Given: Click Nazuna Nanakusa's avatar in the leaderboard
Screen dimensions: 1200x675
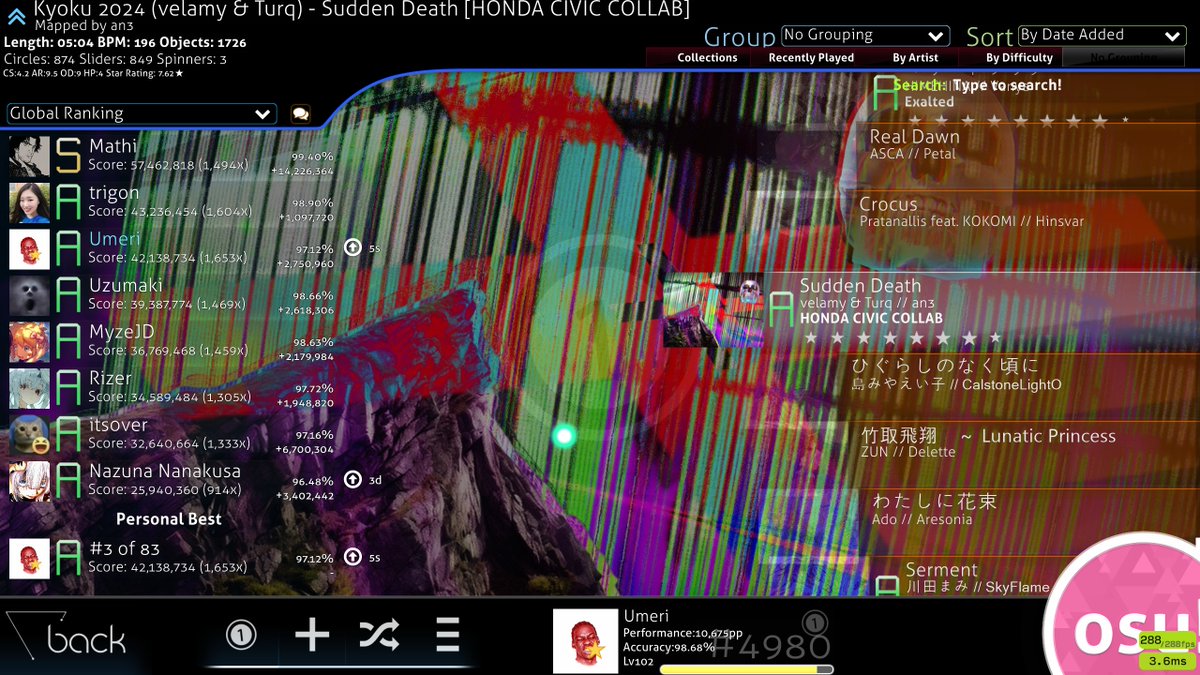Looking at the screenshot, I should 29,482.
